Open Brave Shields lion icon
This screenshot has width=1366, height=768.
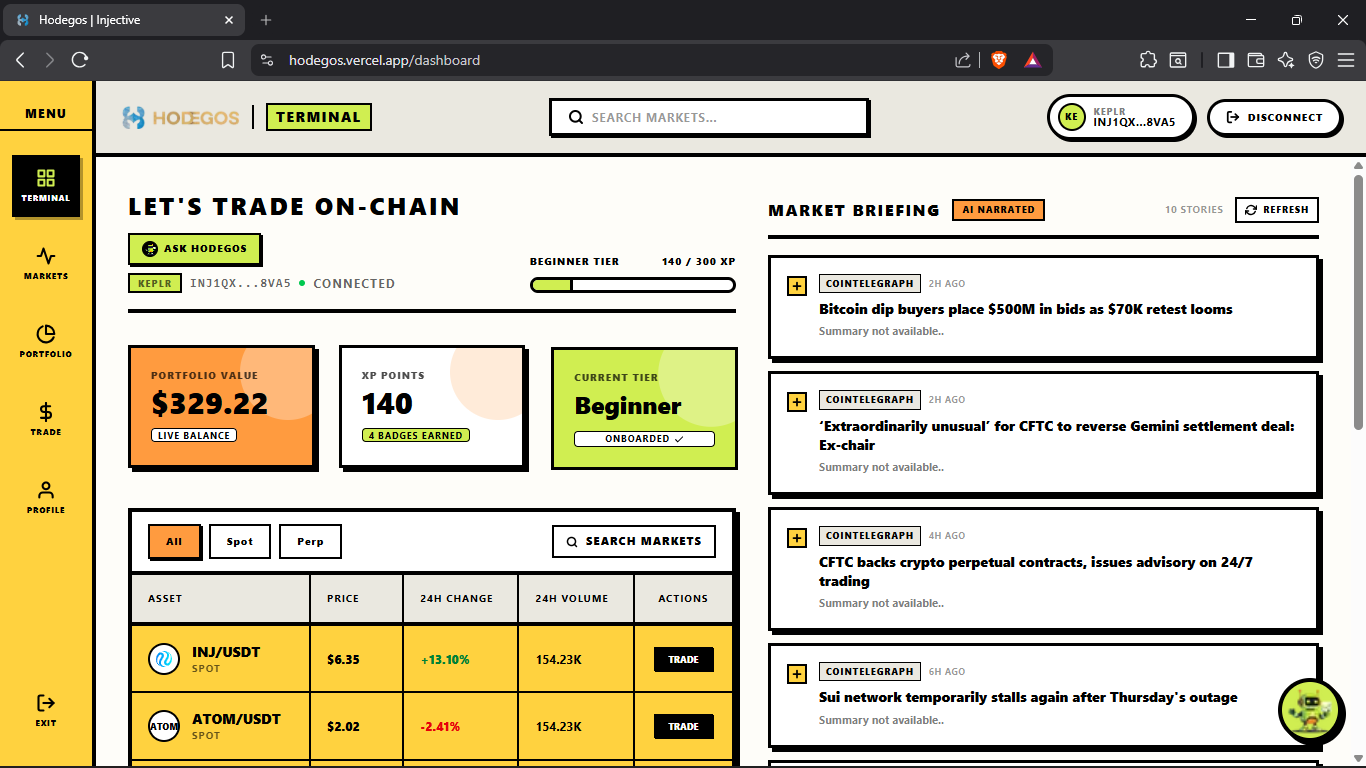tap(998, 60)
